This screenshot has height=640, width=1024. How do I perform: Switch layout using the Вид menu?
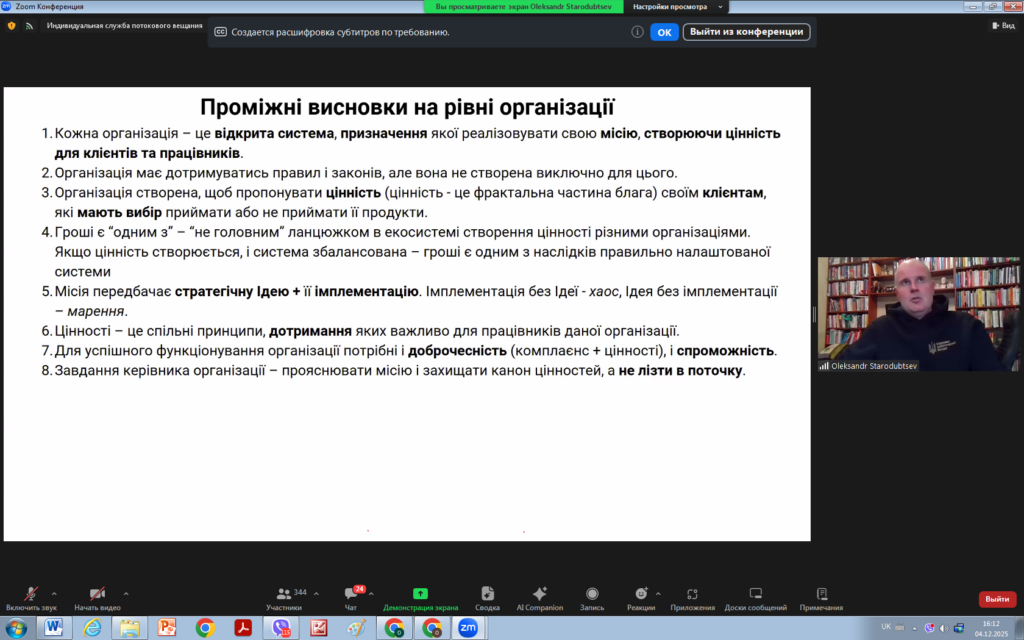(x=1003, y=26)
